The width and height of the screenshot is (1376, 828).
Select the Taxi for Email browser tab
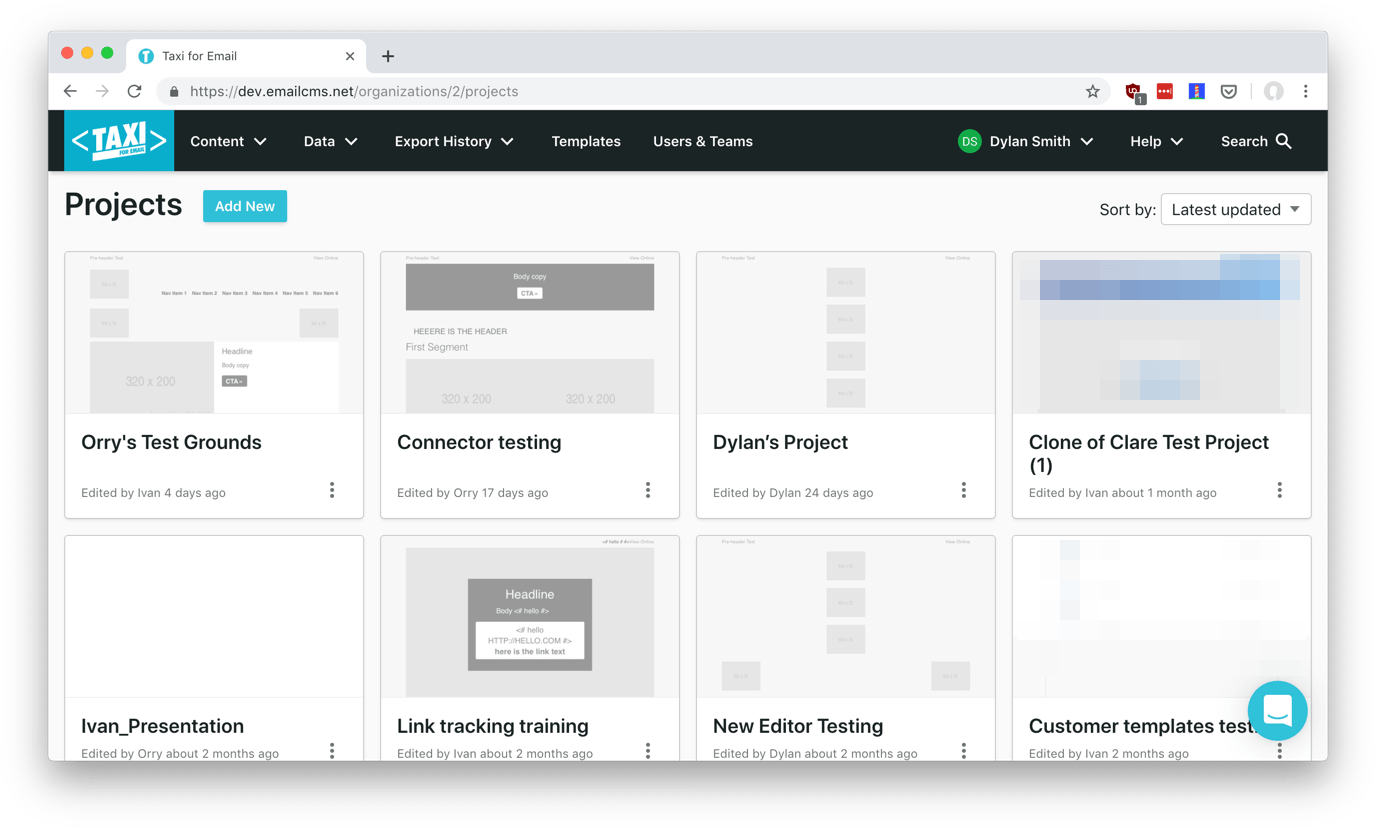tap(246, 56)
